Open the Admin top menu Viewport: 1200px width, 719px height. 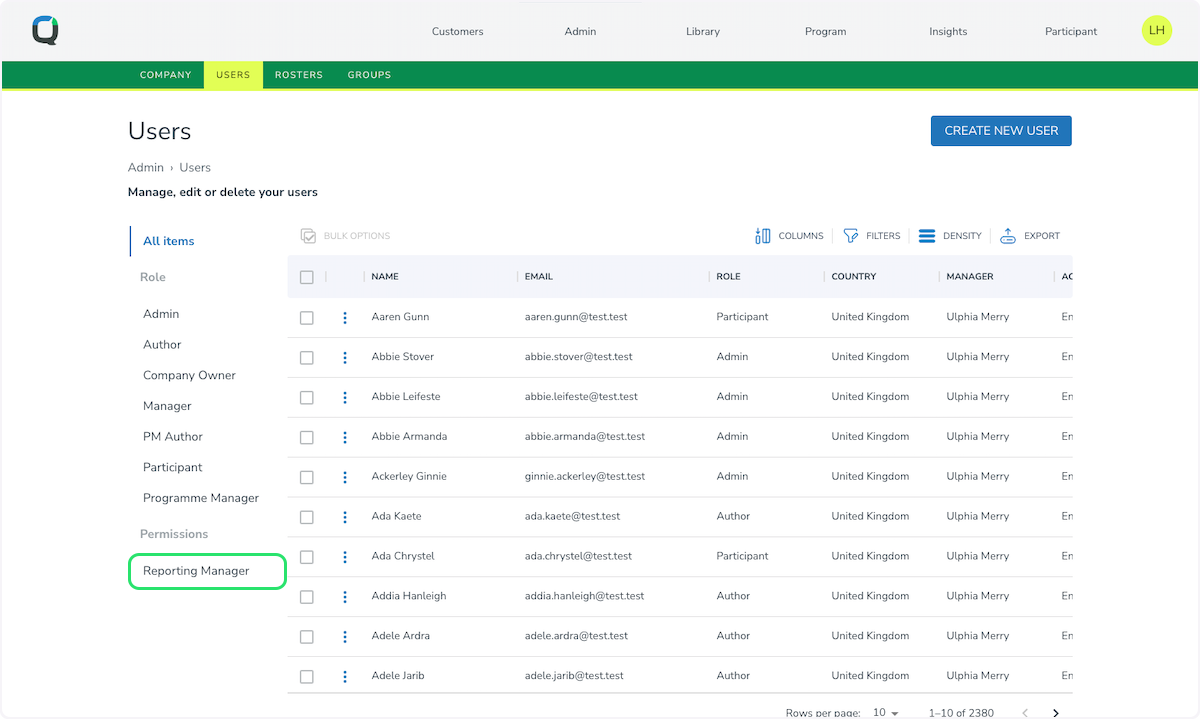coord(580,31)
